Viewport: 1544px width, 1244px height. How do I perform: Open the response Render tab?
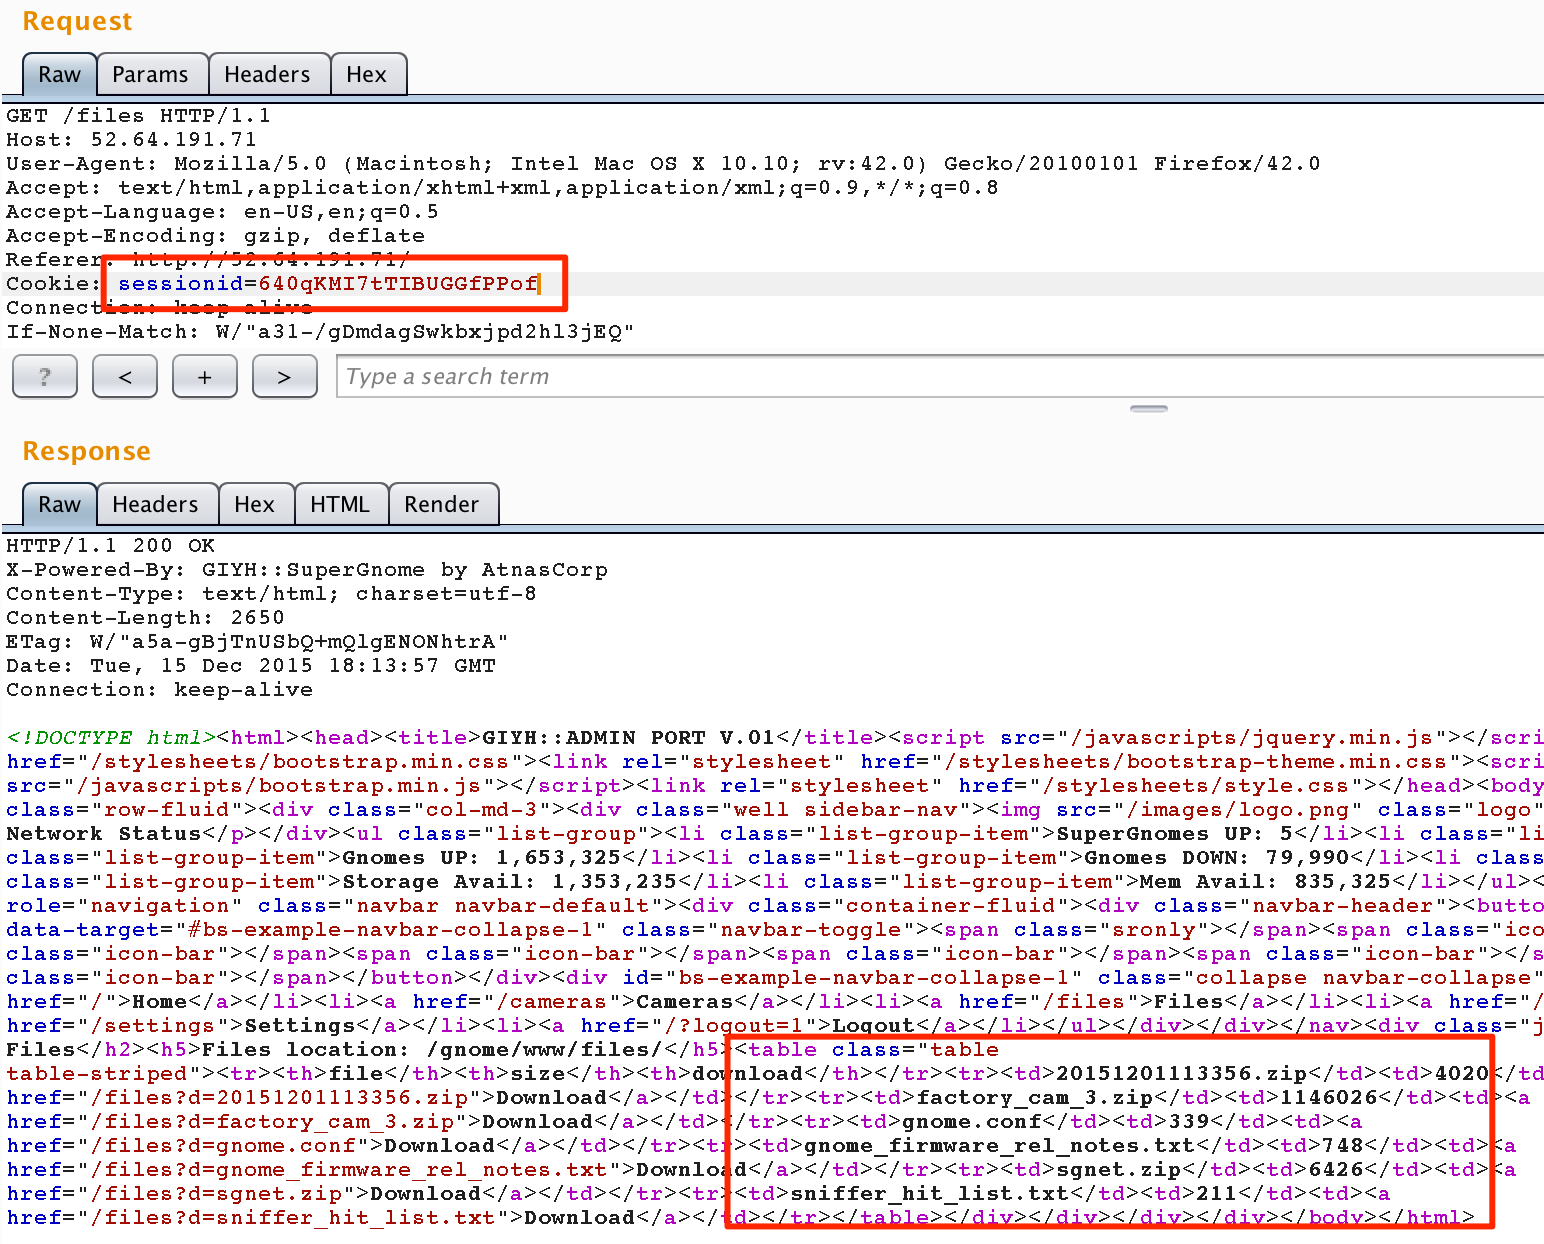coord(442,505)
